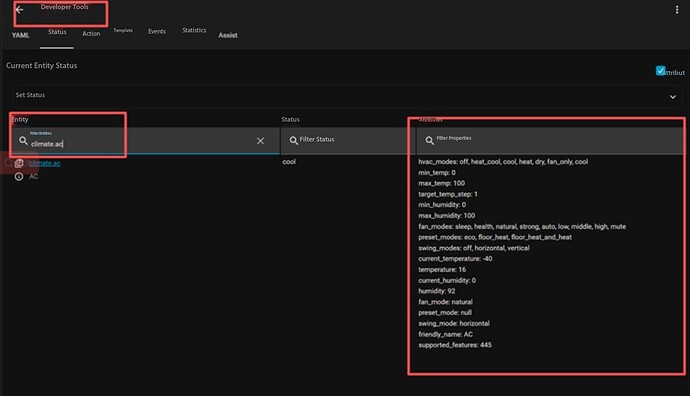The image size is (690, 396).
Task: Select the 'cool' status value
Action: pos(289,162)
